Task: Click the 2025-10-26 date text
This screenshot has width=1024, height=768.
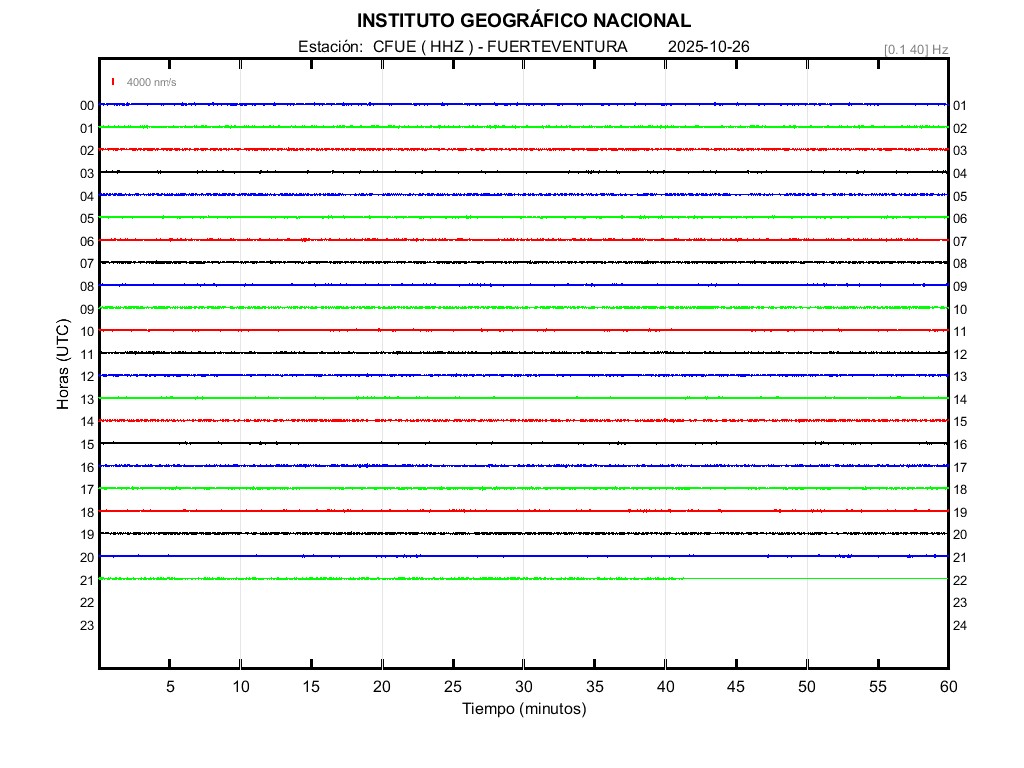Action: coord(709,47)
